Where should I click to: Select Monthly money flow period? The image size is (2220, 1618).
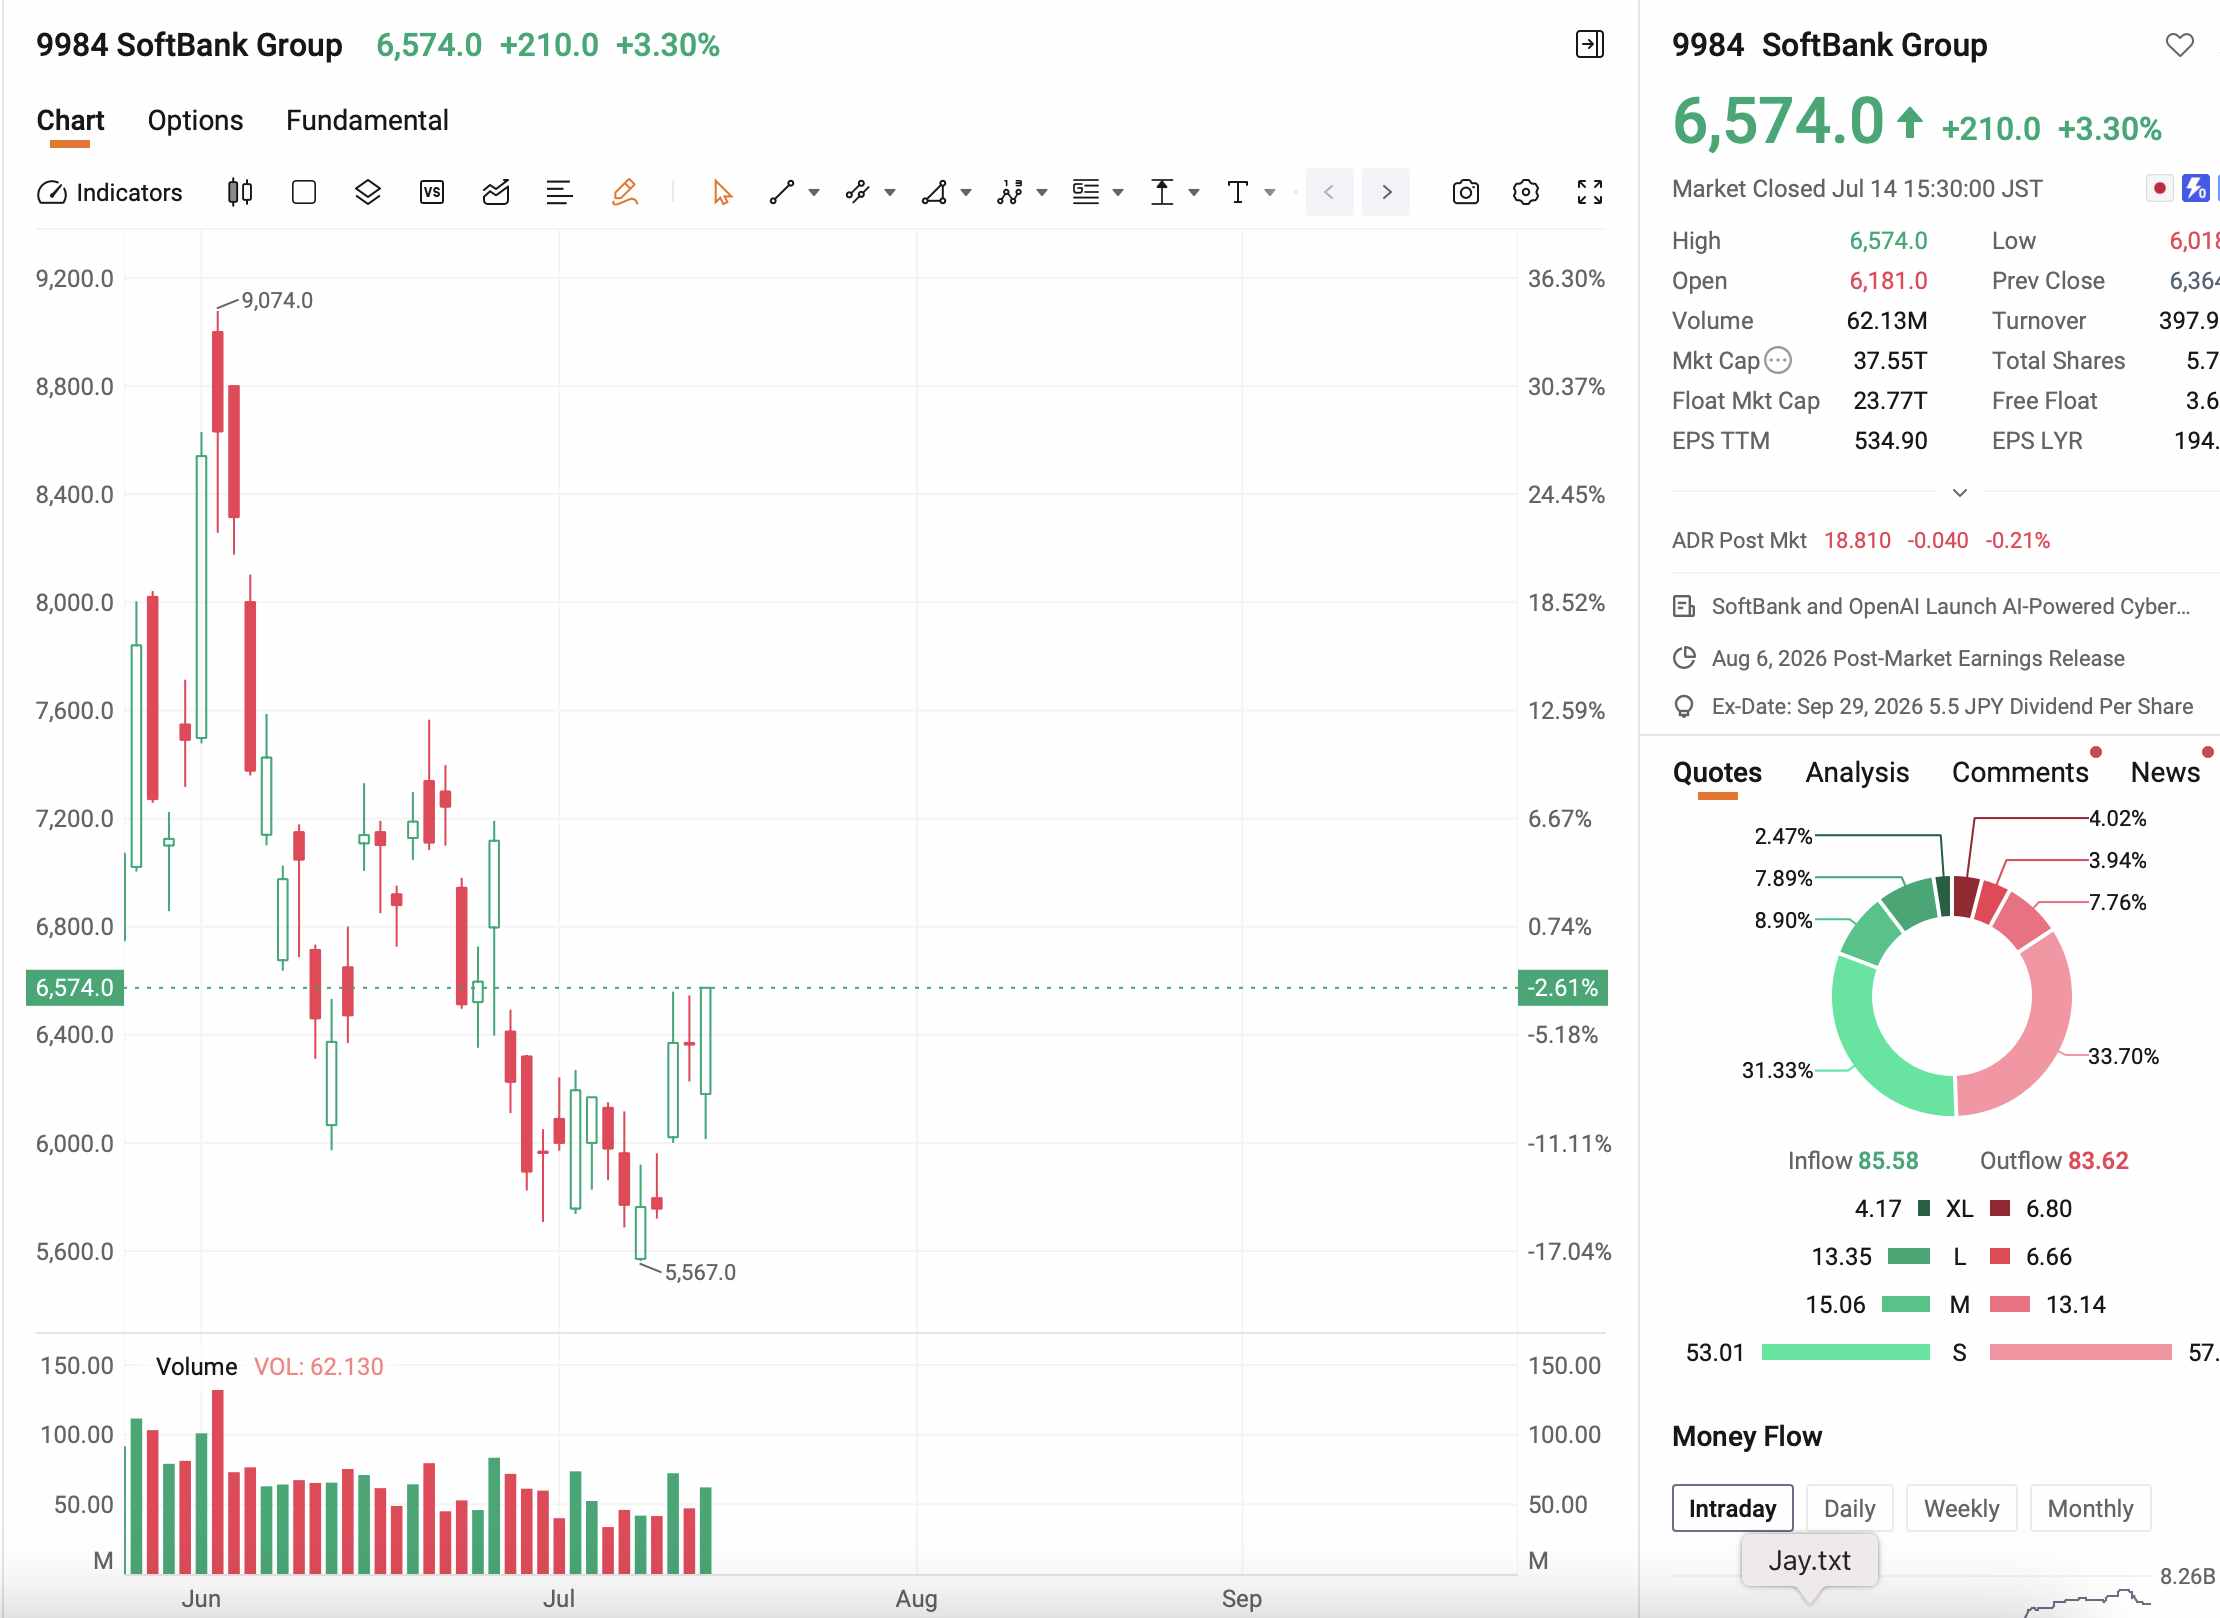coord(2090,1508)
